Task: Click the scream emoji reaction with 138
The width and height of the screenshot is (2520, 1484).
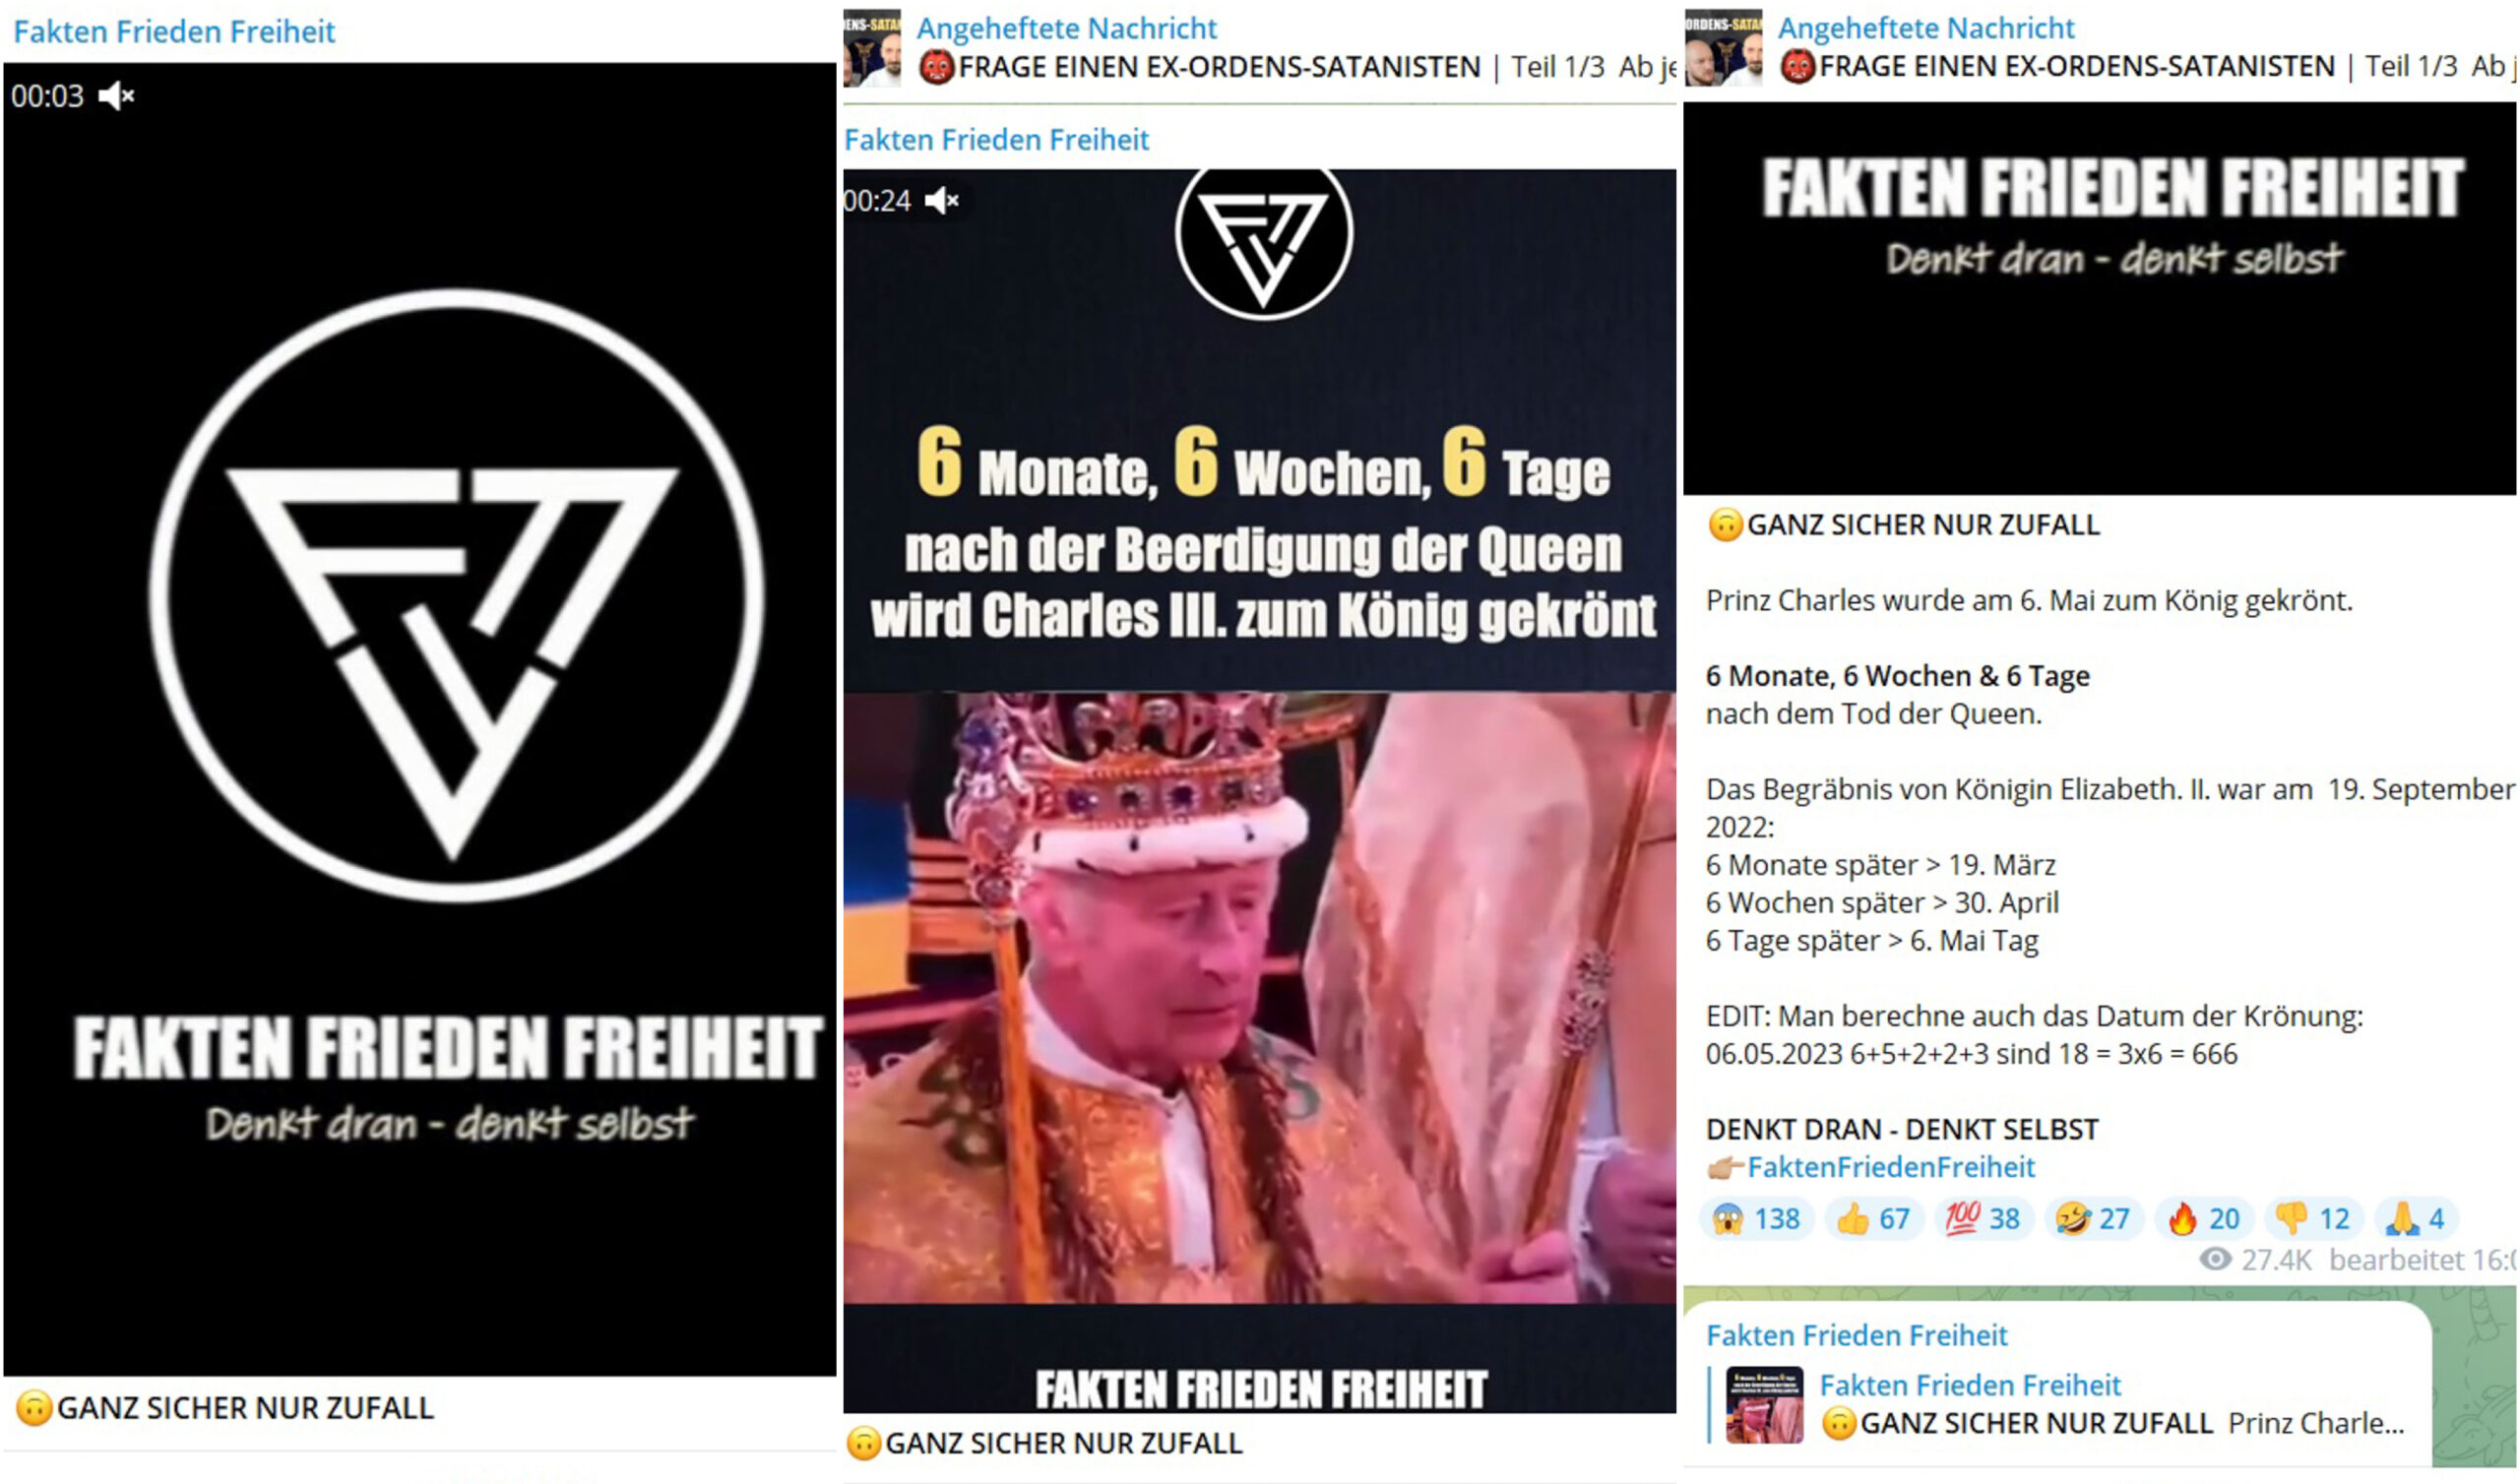Action: pos(1756,1219)
